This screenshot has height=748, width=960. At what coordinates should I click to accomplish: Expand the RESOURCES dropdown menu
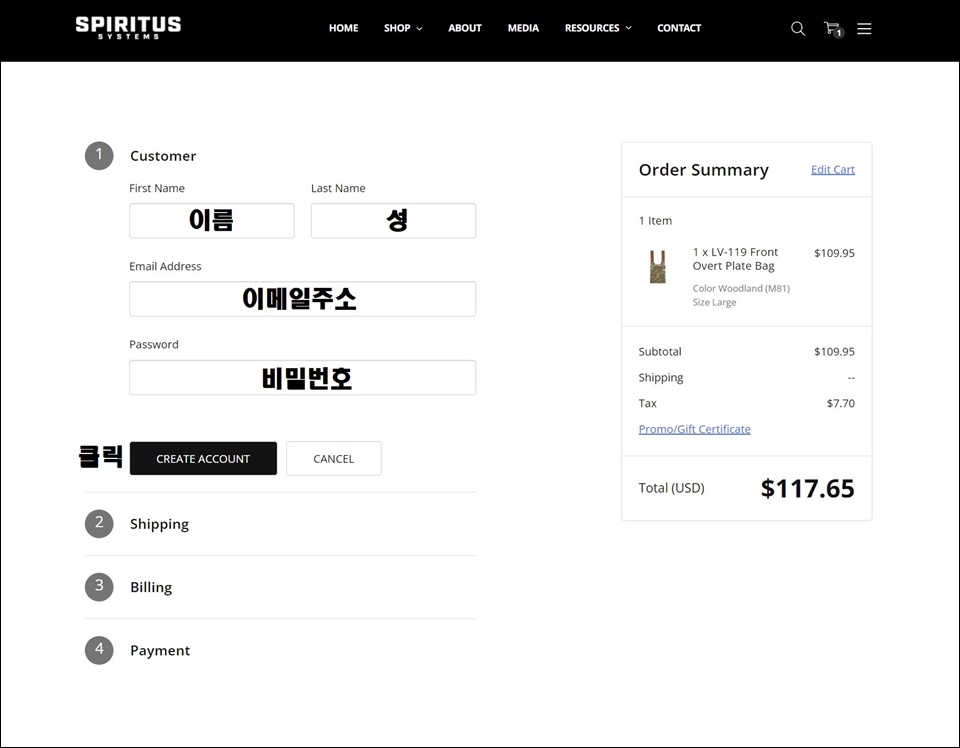(598, 28)
